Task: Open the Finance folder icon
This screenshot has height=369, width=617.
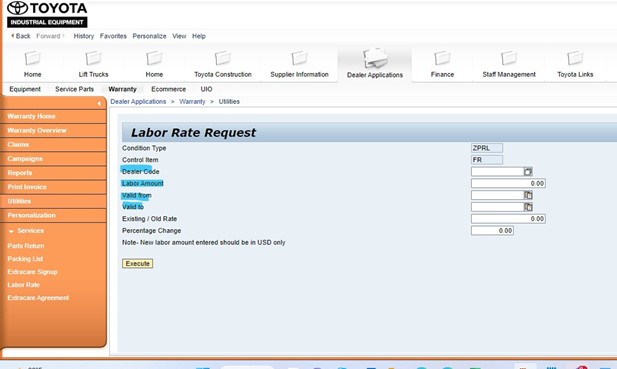Action: pyautogui.click(x=442, y=58)
